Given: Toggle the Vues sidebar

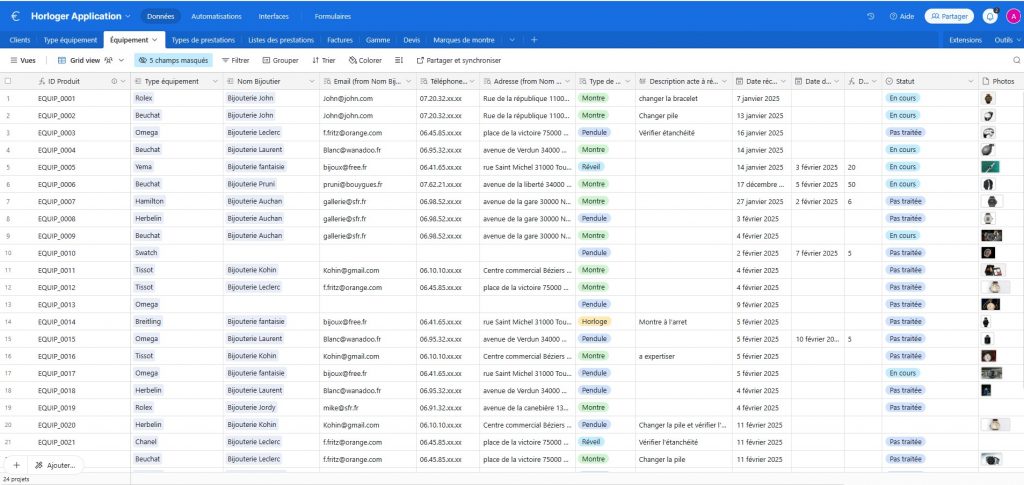Looking at the screenshot, I should (21, 60).
